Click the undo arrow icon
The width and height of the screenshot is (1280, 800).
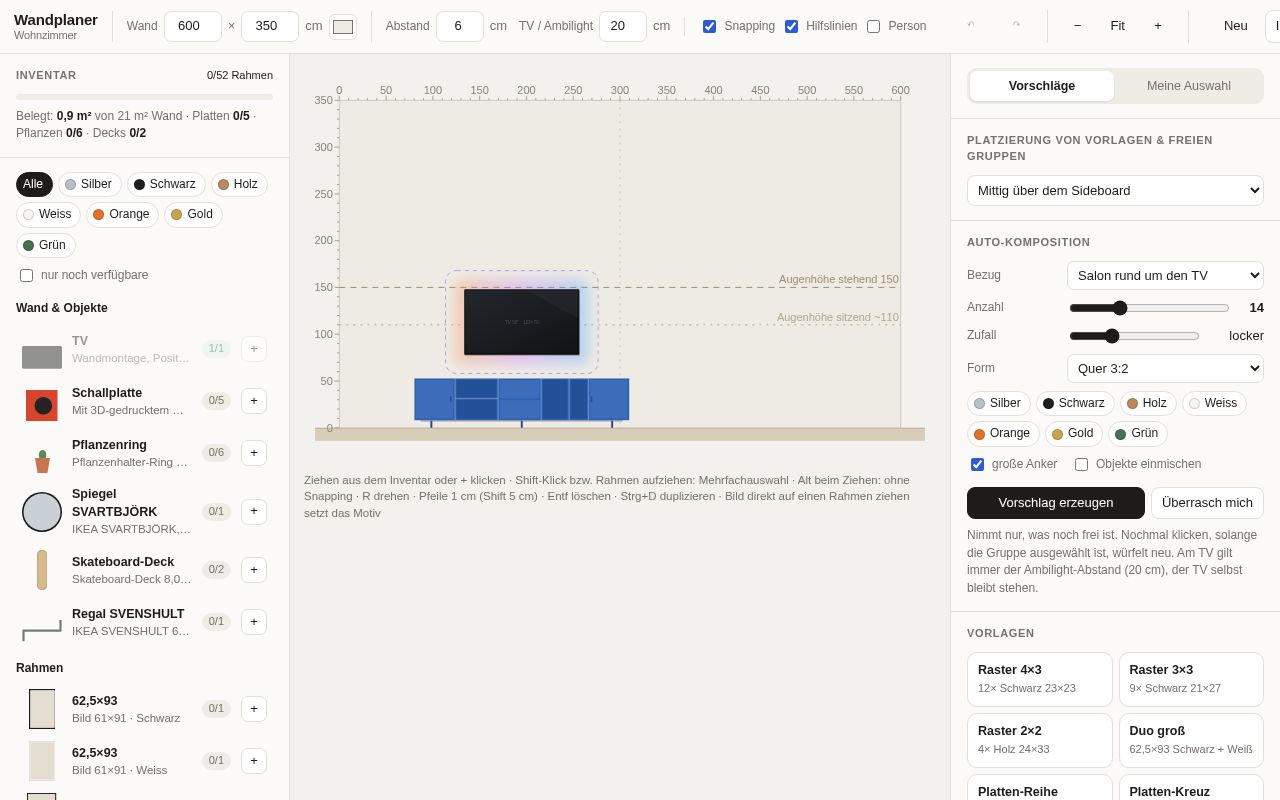(970, 26)
